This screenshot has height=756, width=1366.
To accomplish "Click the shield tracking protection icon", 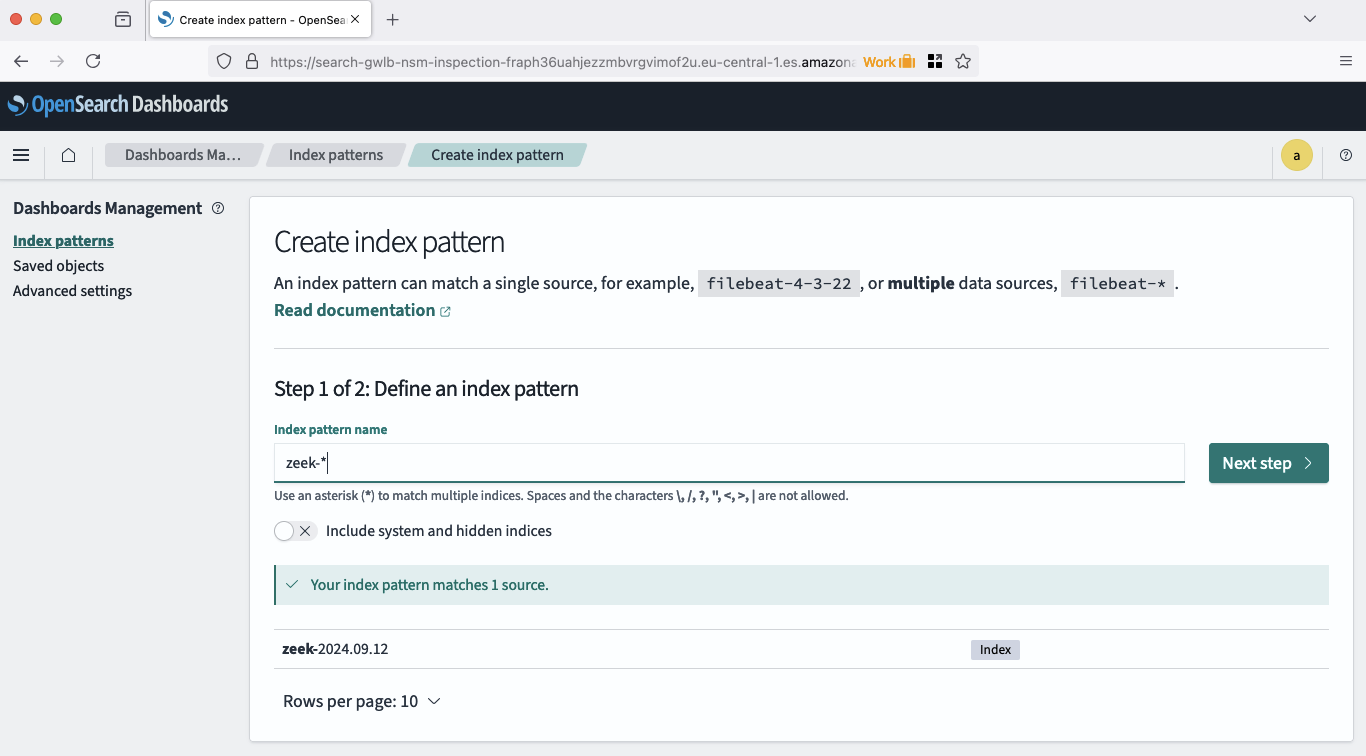I will point(223,60).
